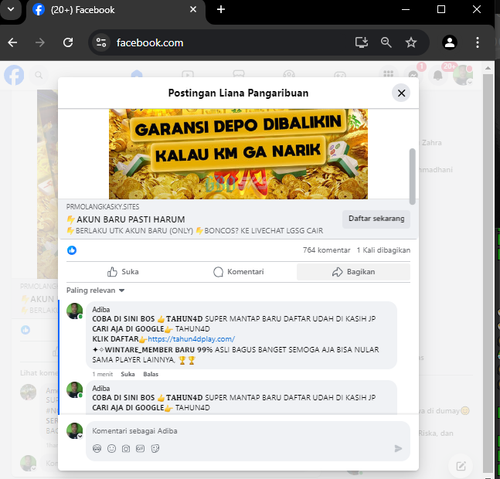Screen dimensions: 500x479
Task: Open a new browser tab
Action: (221, 9)
